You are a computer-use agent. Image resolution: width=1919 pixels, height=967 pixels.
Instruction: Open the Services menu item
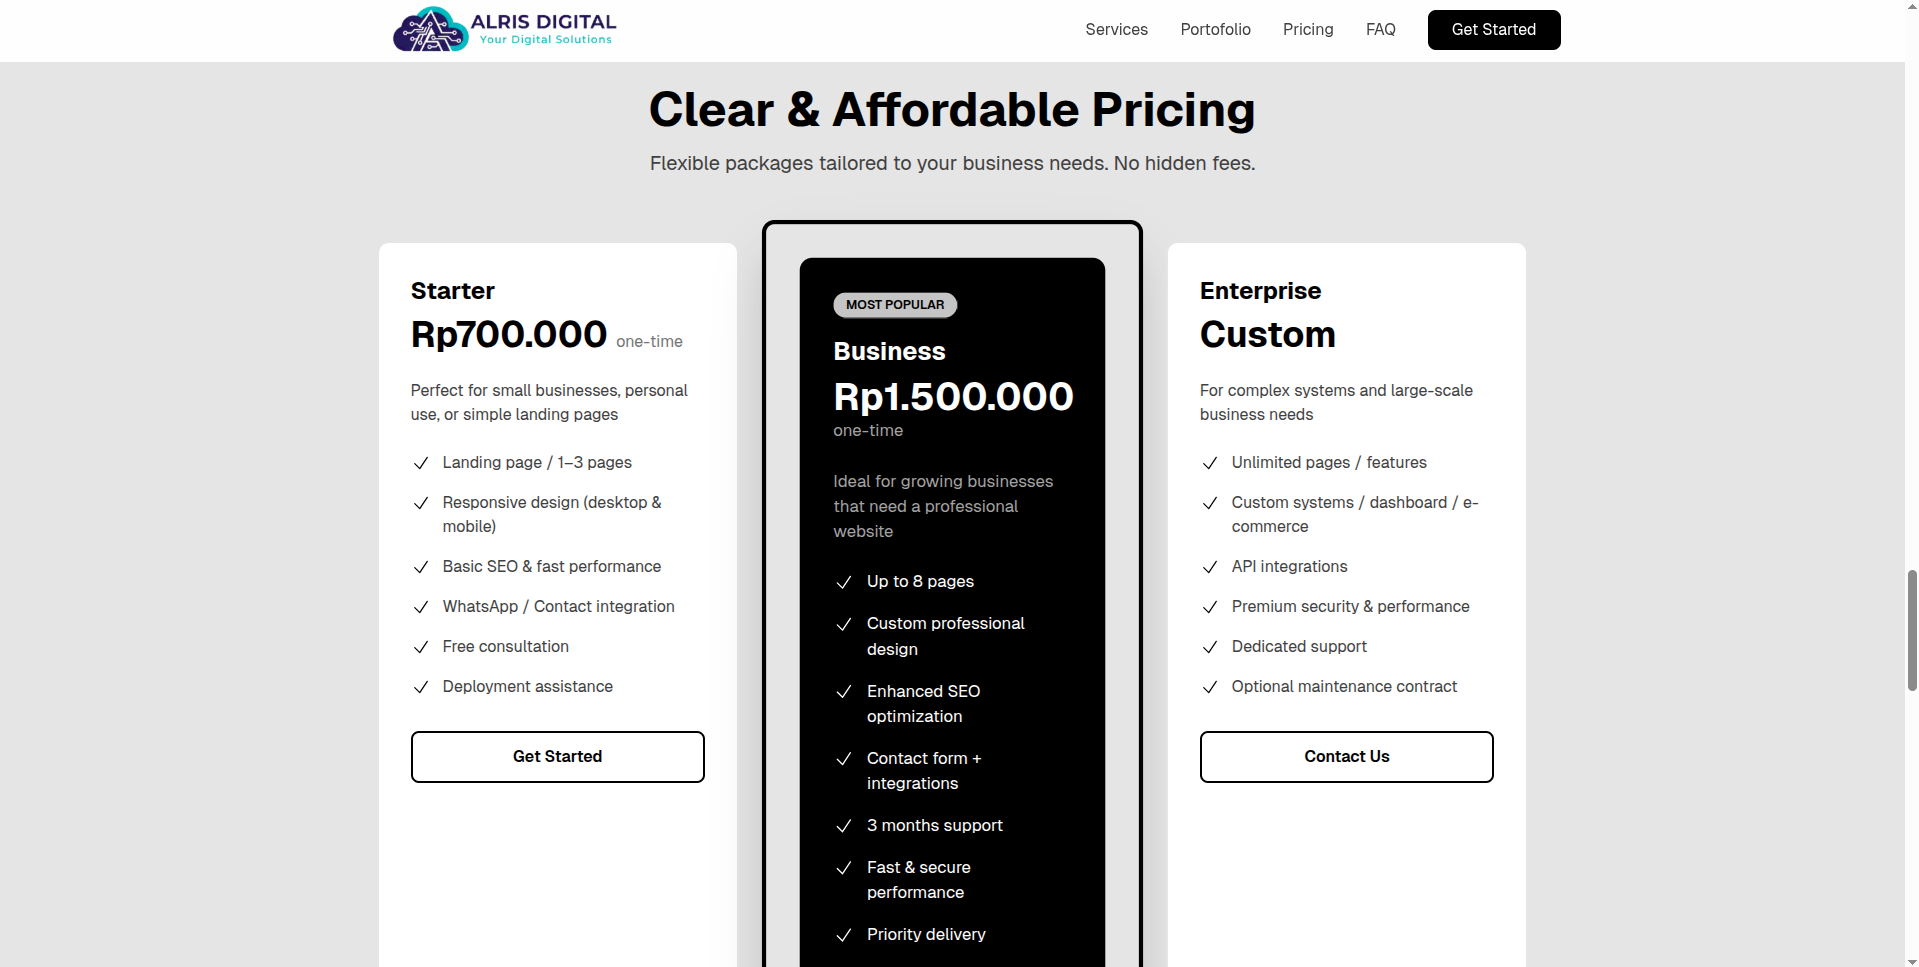coord(1116,30)
